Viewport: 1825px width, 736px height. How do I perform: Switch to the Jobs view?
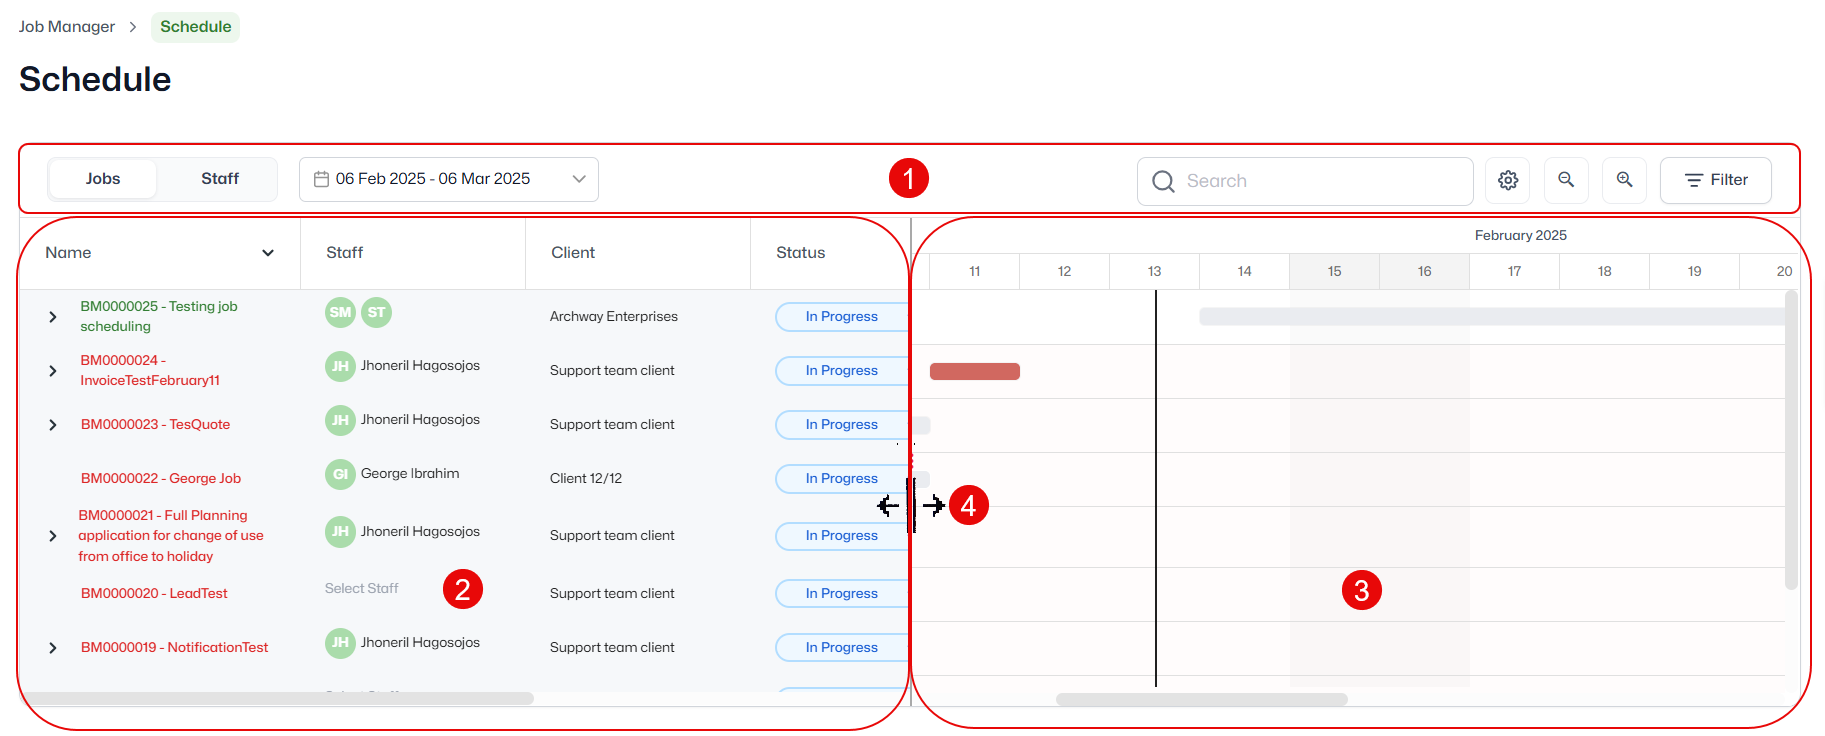(x=103, y=179)
